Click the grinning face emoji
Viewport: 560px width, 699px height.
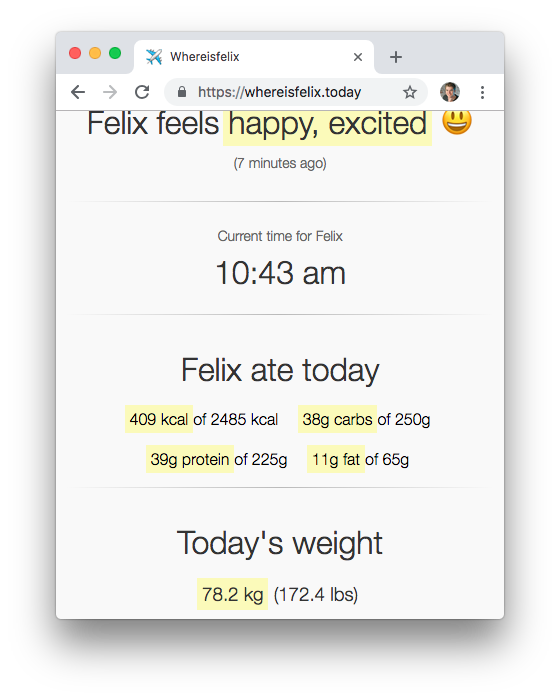457,122
